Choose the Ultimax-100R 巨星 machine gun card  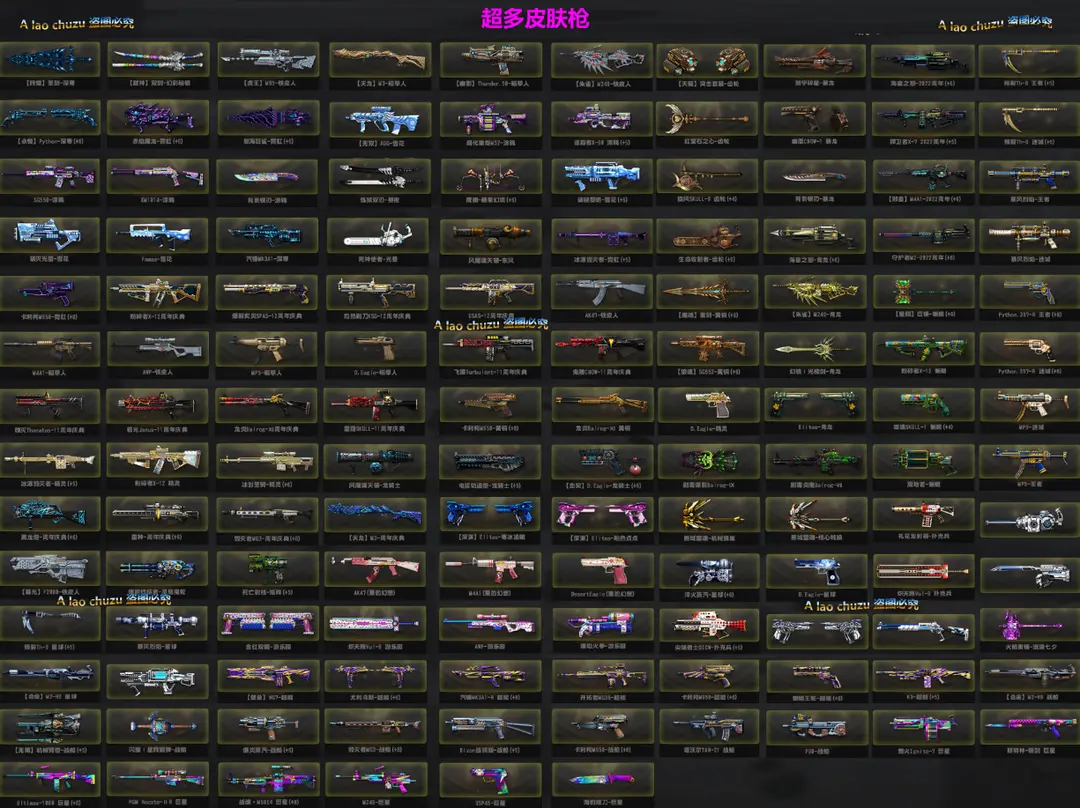pyautogui.click(x=50, y=780)
